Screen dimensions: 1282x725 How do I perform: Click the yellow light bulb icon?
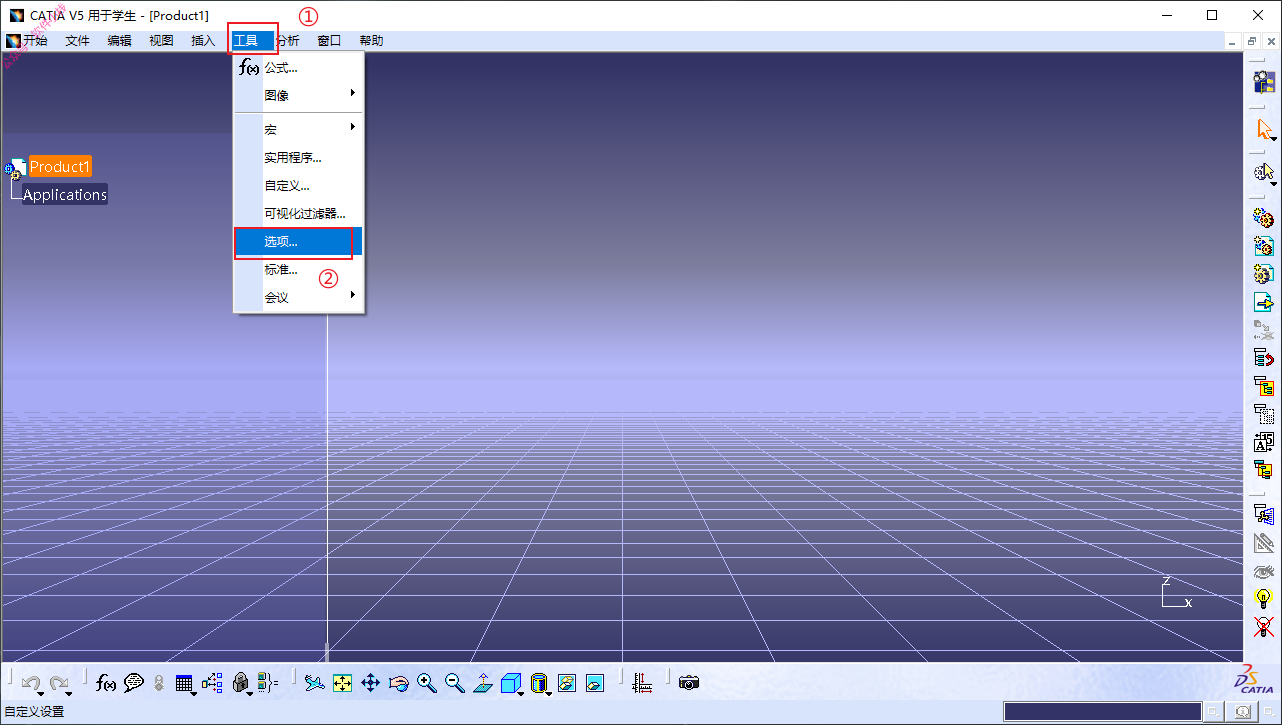[x=1264, y=599]
